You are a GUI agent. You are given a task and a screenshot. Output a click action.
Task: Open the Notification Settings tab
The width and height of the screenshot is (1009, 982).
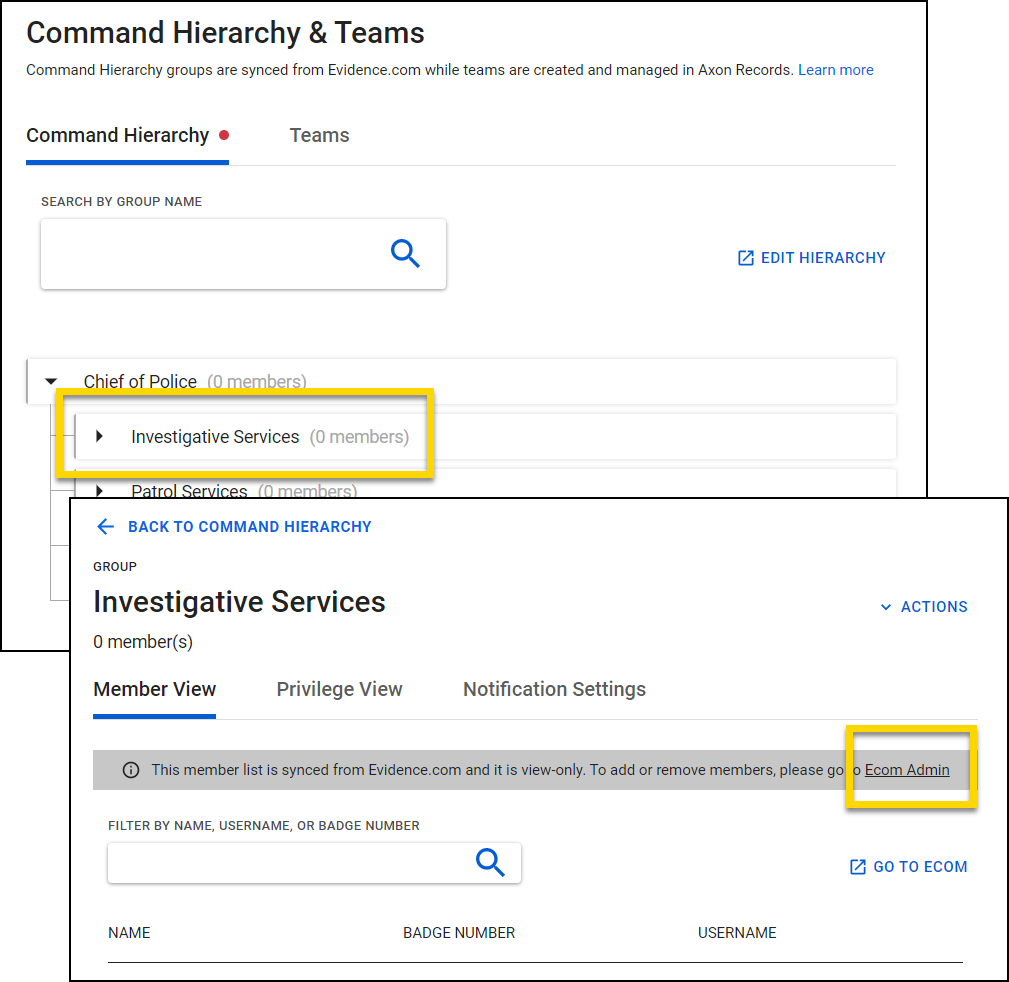pyautogui.click(x=554, y=689)
